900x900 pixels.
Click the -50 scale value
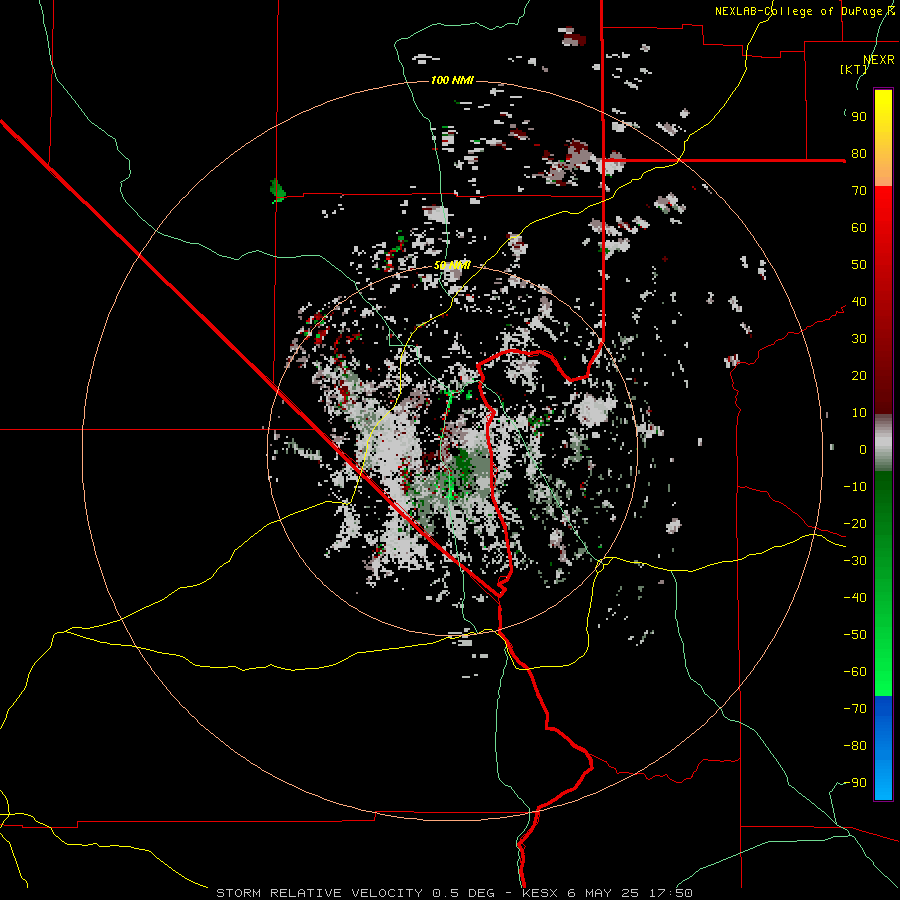855,635
